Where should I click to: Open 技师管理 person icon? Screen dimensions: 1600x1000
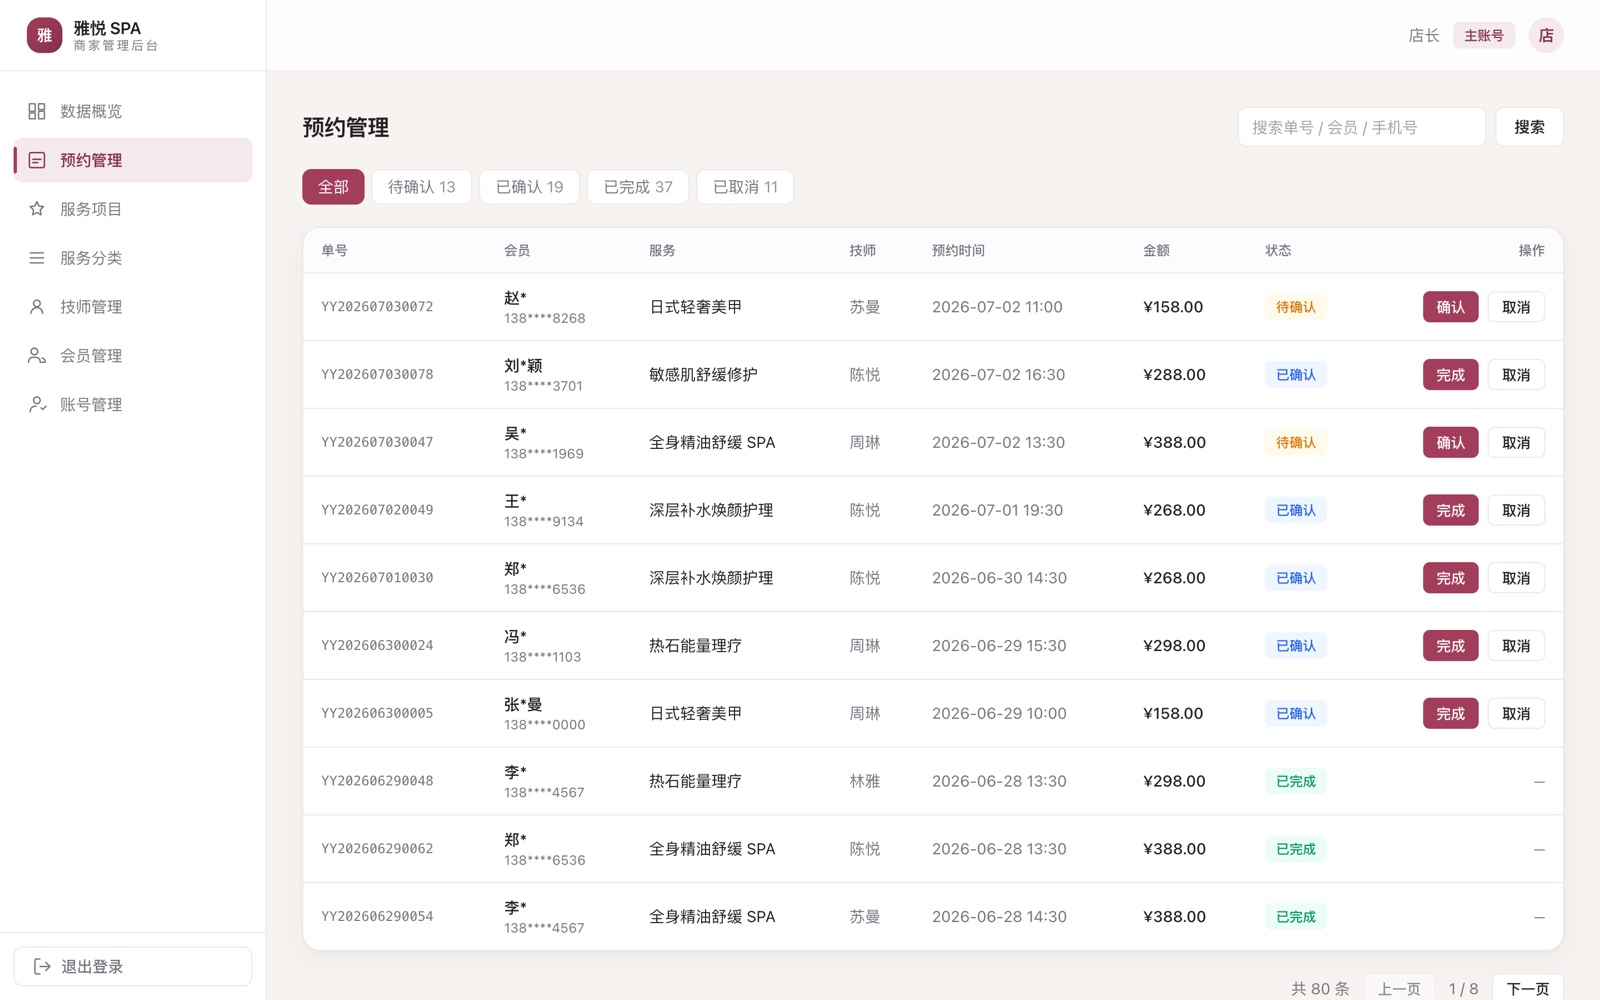point(37,307)
